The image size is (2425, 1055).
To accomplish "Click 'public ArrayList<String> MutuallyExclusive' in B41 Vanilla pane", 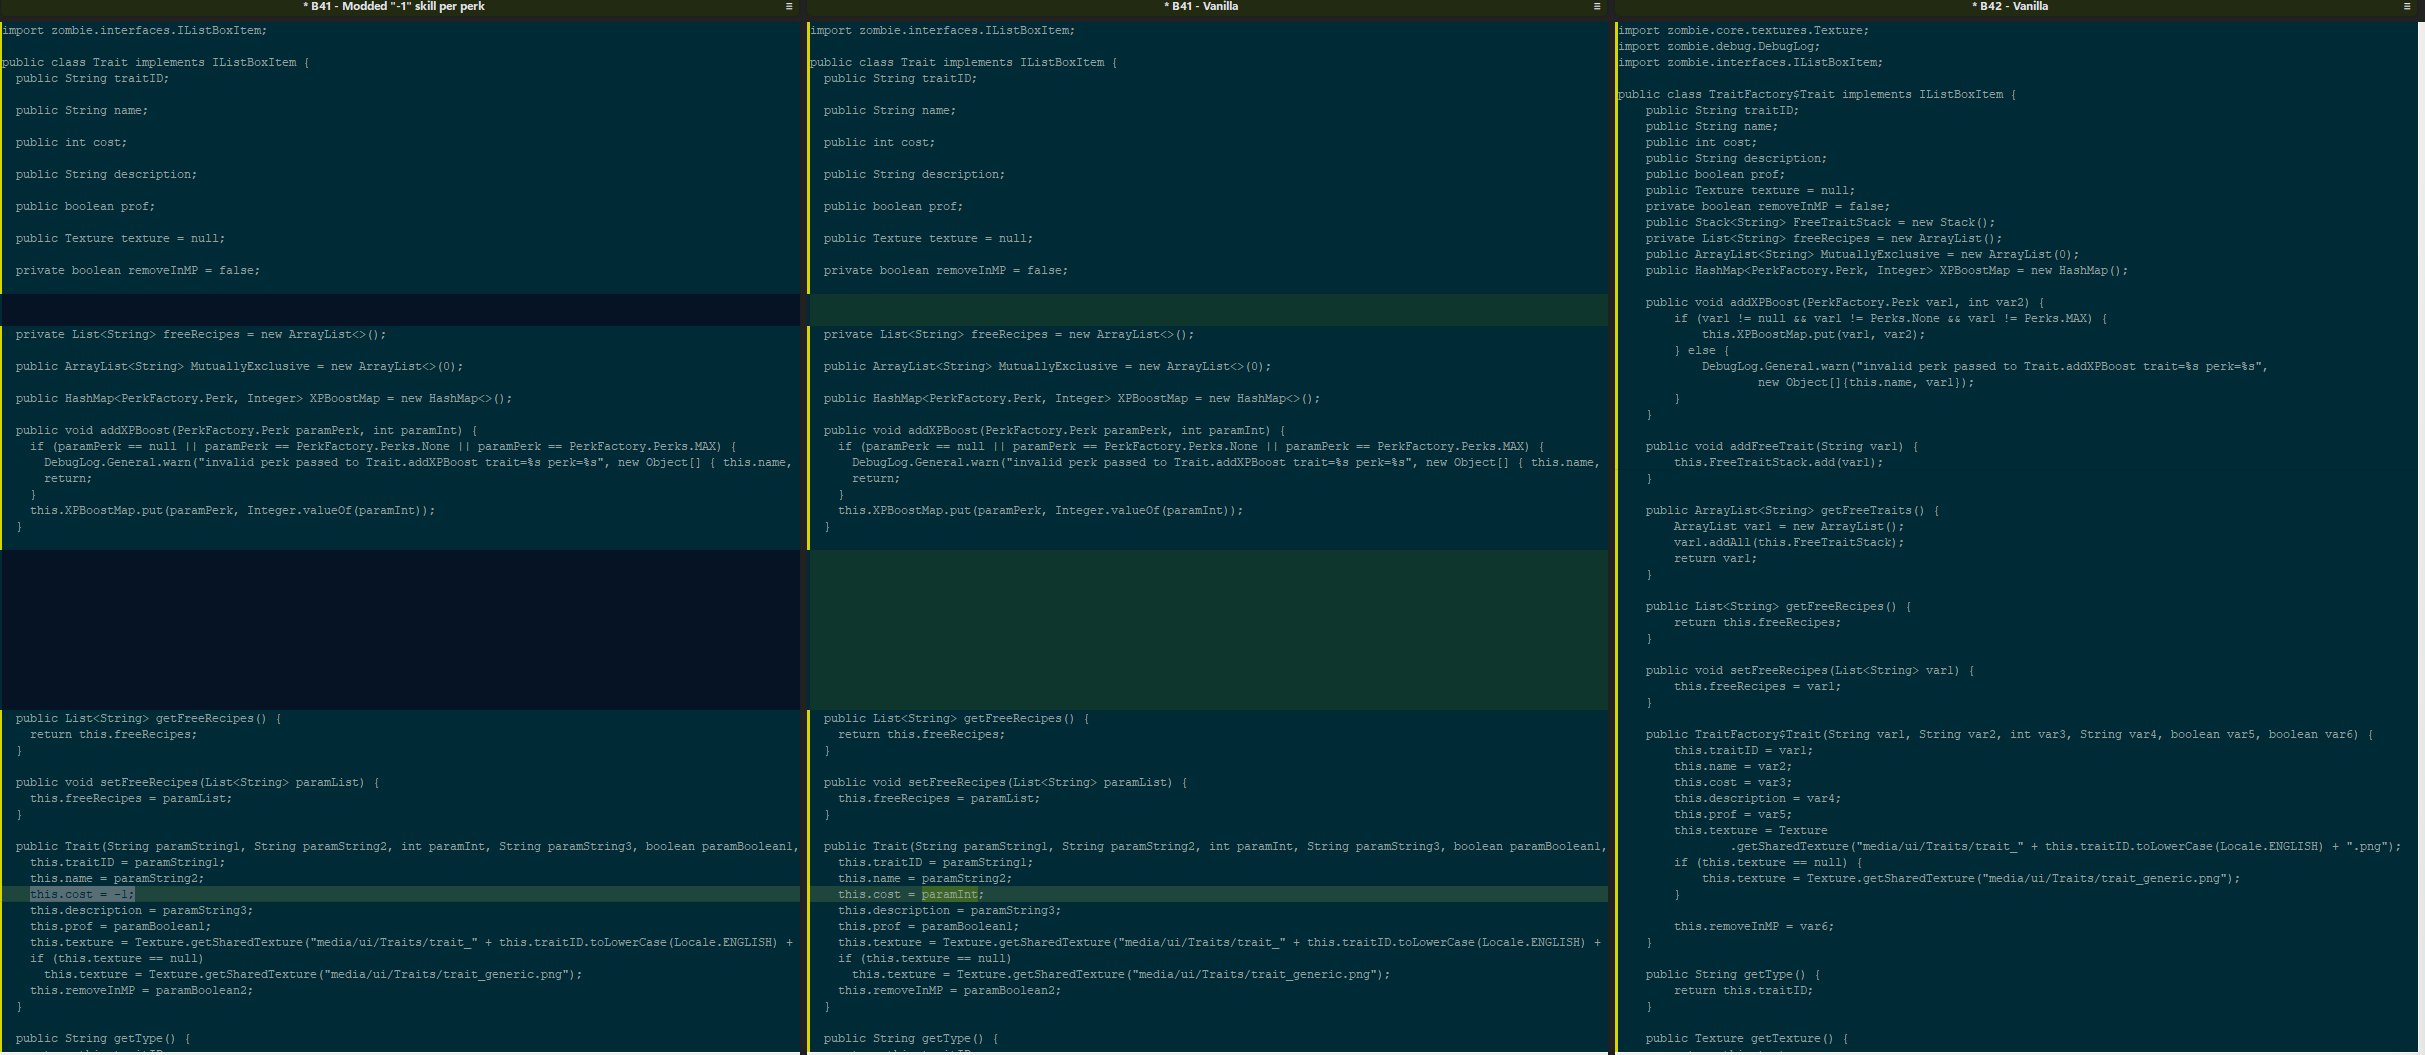I will 1047,366.
